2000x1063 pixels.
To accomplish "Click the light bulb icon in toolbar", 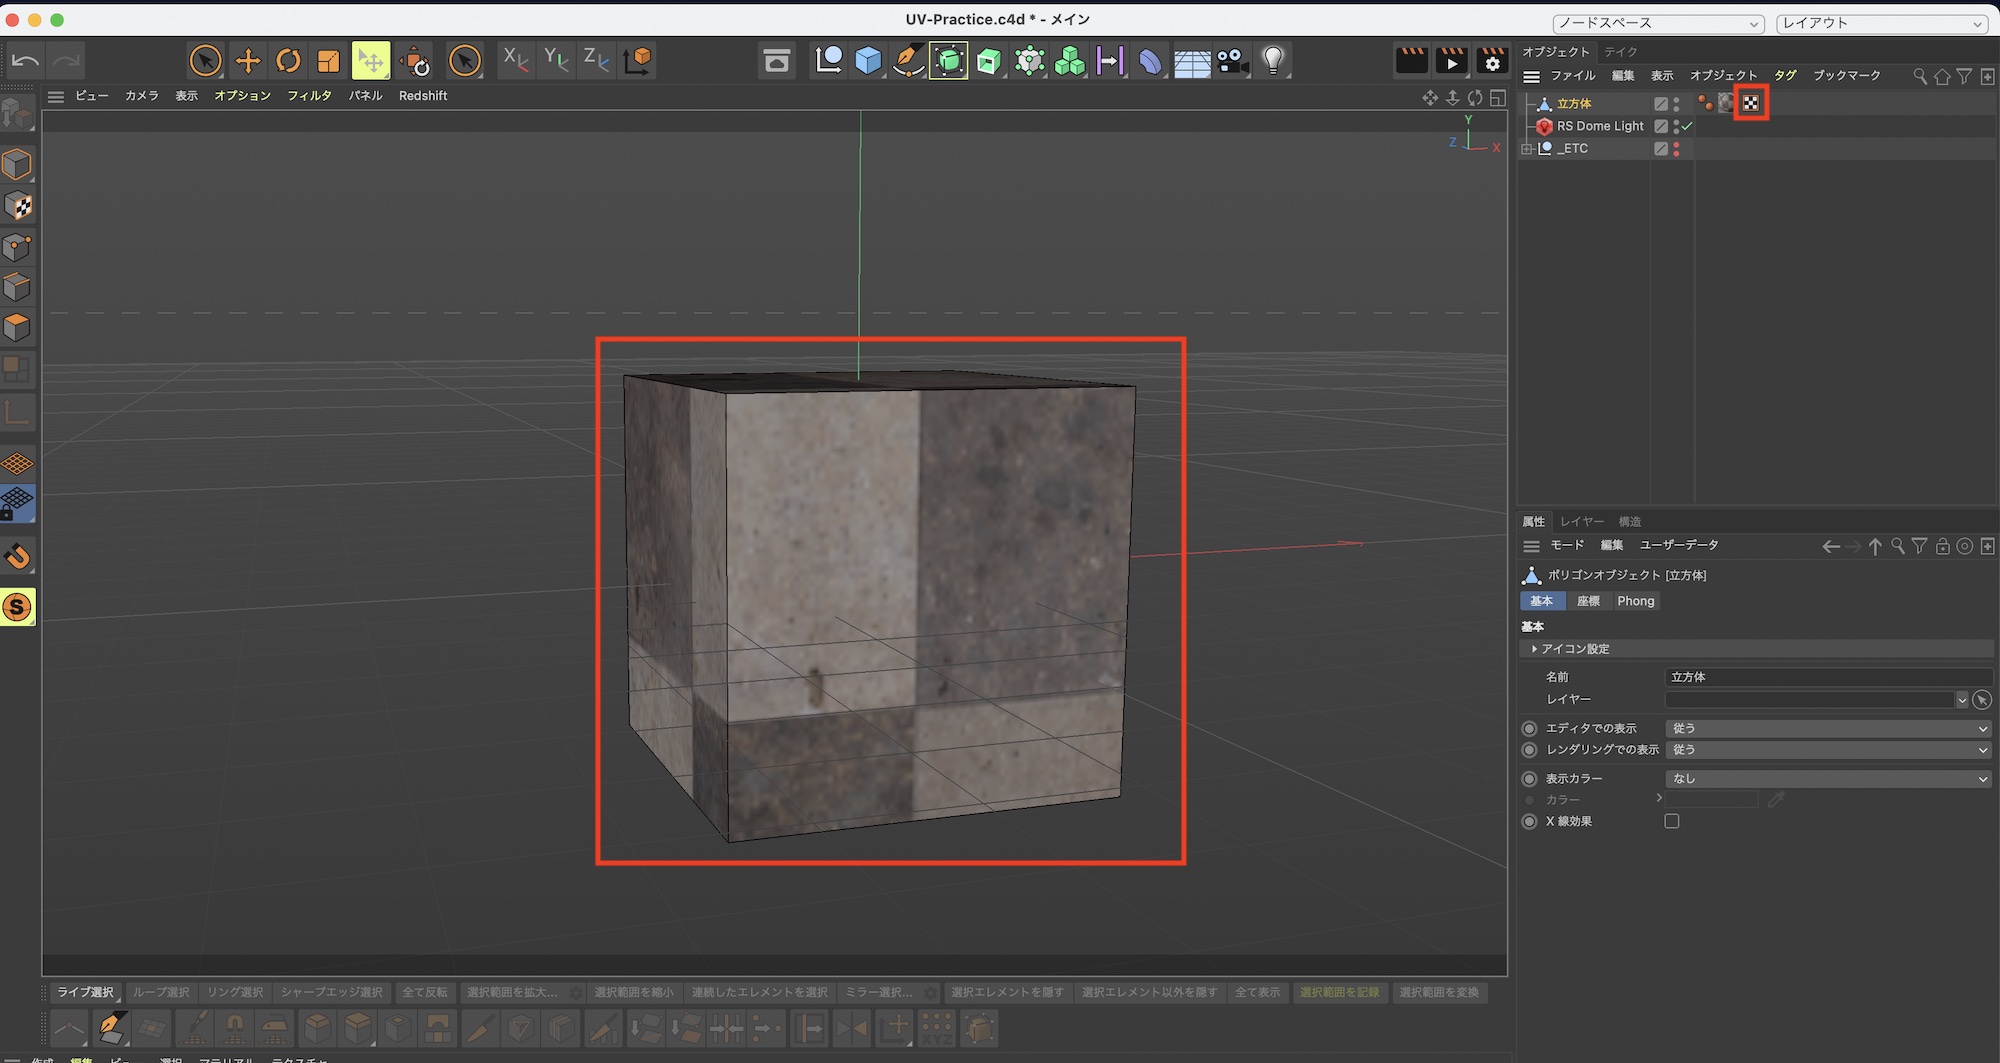I will pos(1273,61).
